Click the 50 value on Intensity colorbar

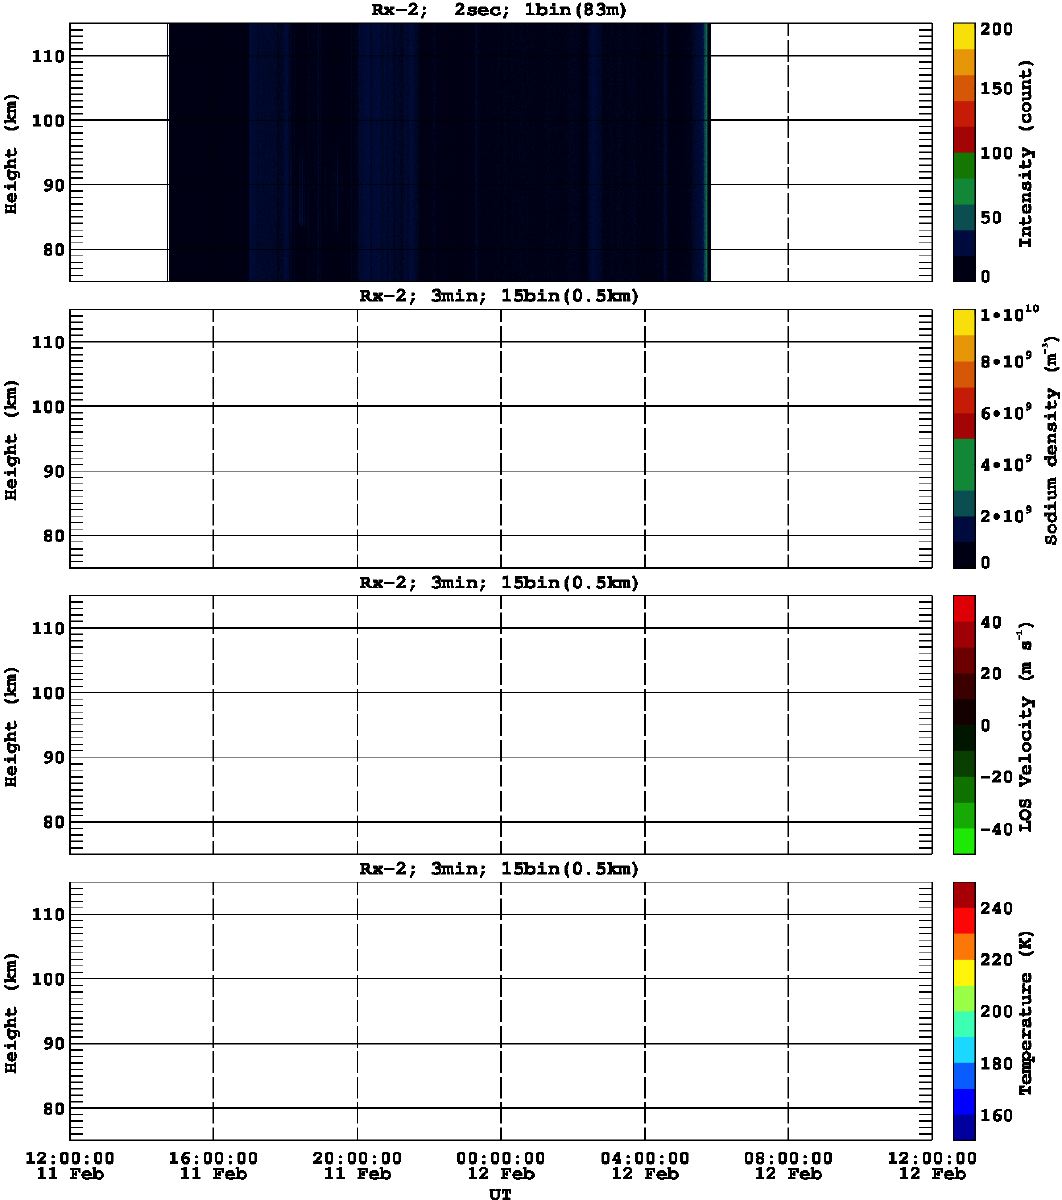[992, 217]
